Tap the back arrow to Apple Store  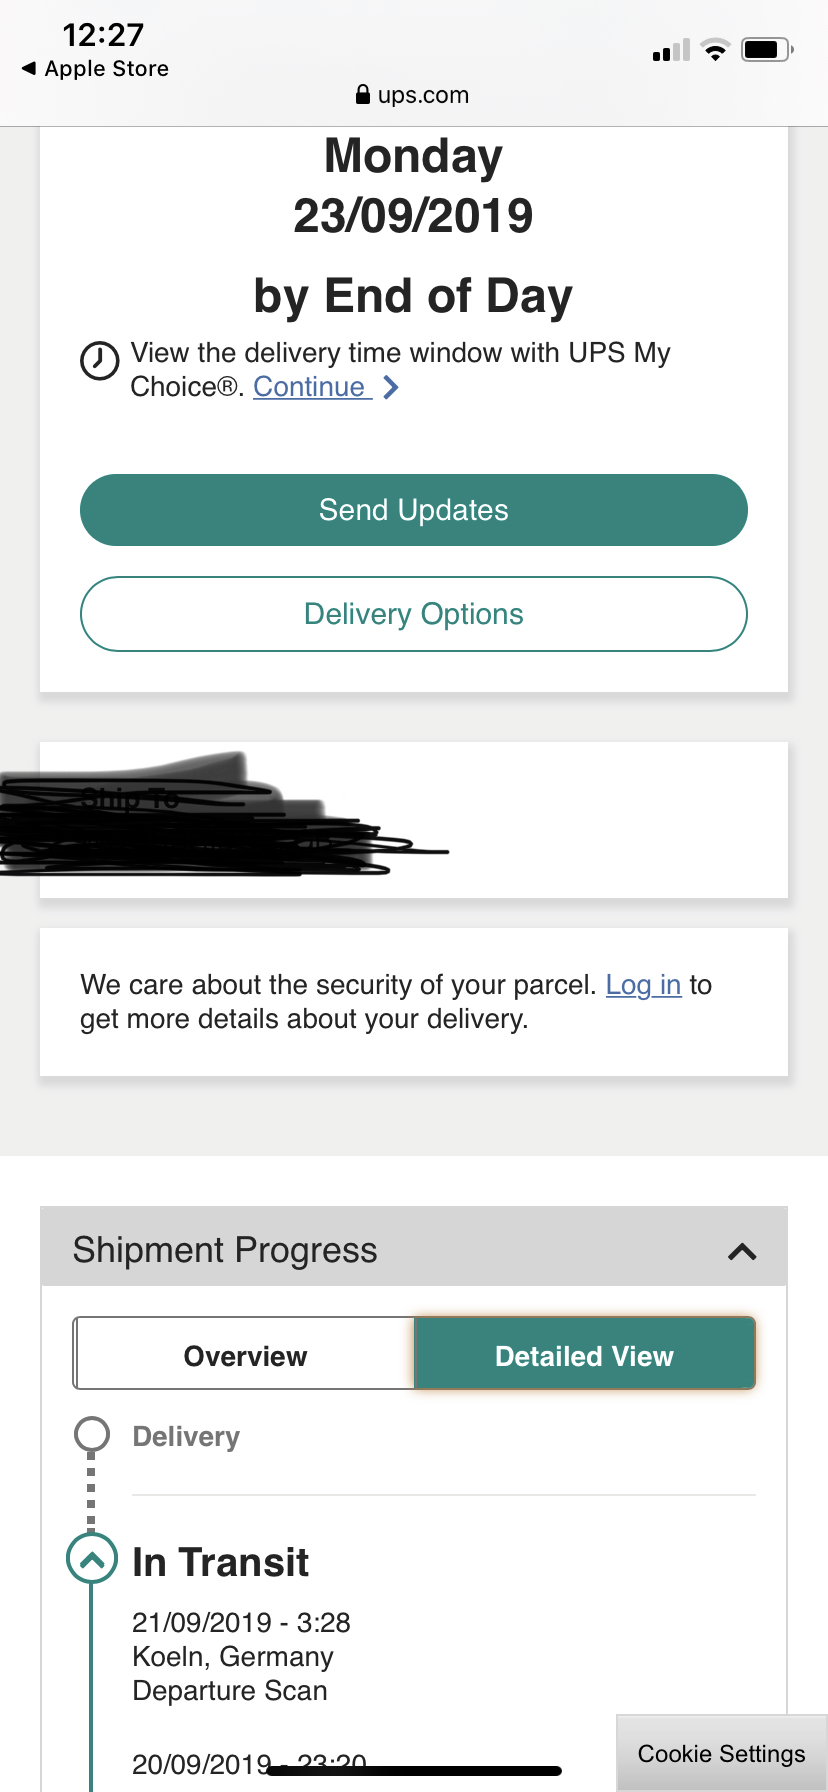(x=29, y=68)
